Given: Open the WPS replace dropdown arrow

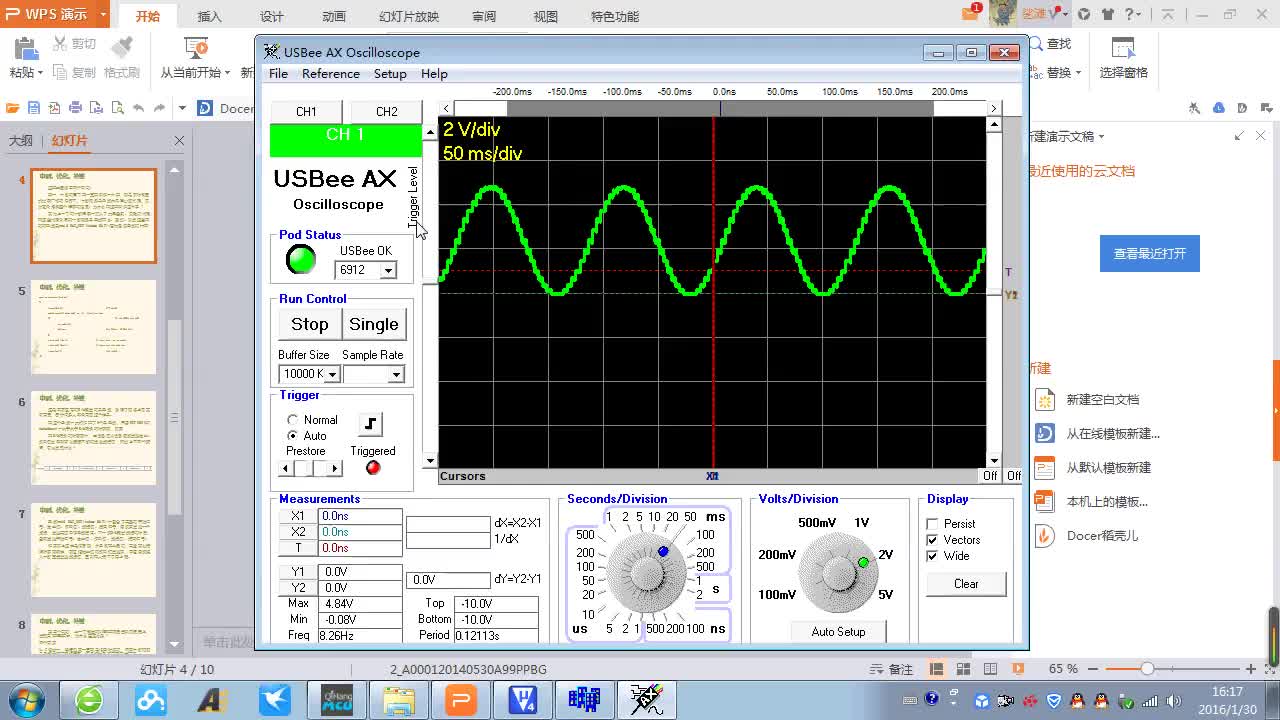Looking at the screenshot, I should [x=1079, y=73].
